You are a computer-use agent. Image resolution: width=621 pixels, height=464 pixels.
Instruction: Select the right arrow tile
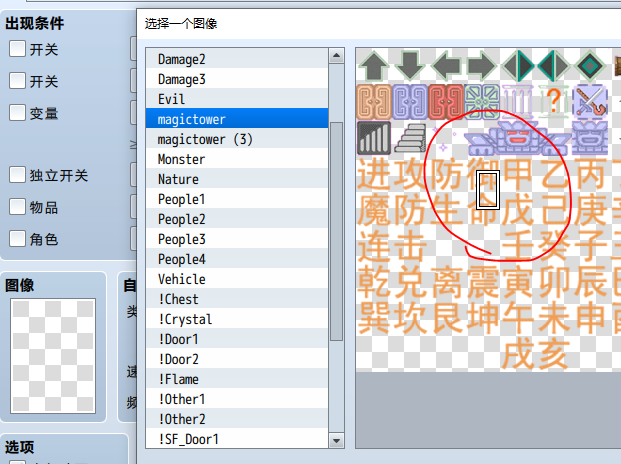(482, 66)
